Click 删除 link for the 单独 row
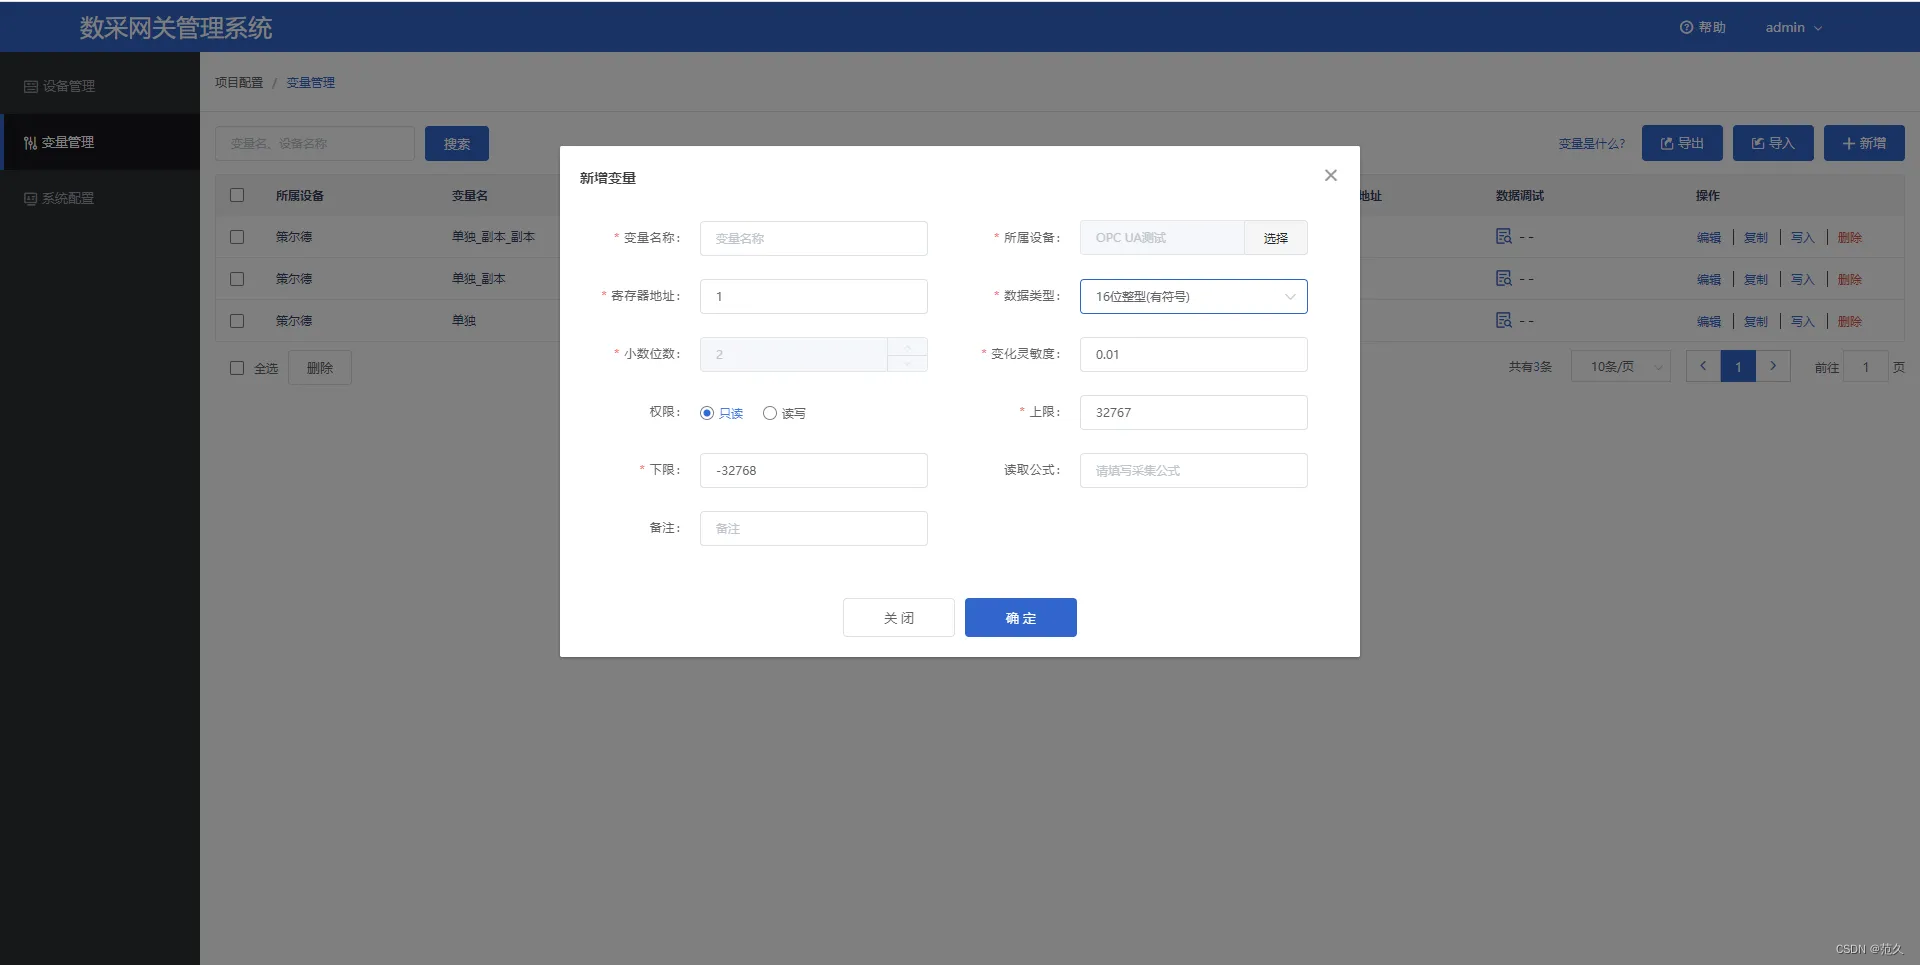The width and height of the screenshot is (1920, 965). click(x=1850, y=321)
